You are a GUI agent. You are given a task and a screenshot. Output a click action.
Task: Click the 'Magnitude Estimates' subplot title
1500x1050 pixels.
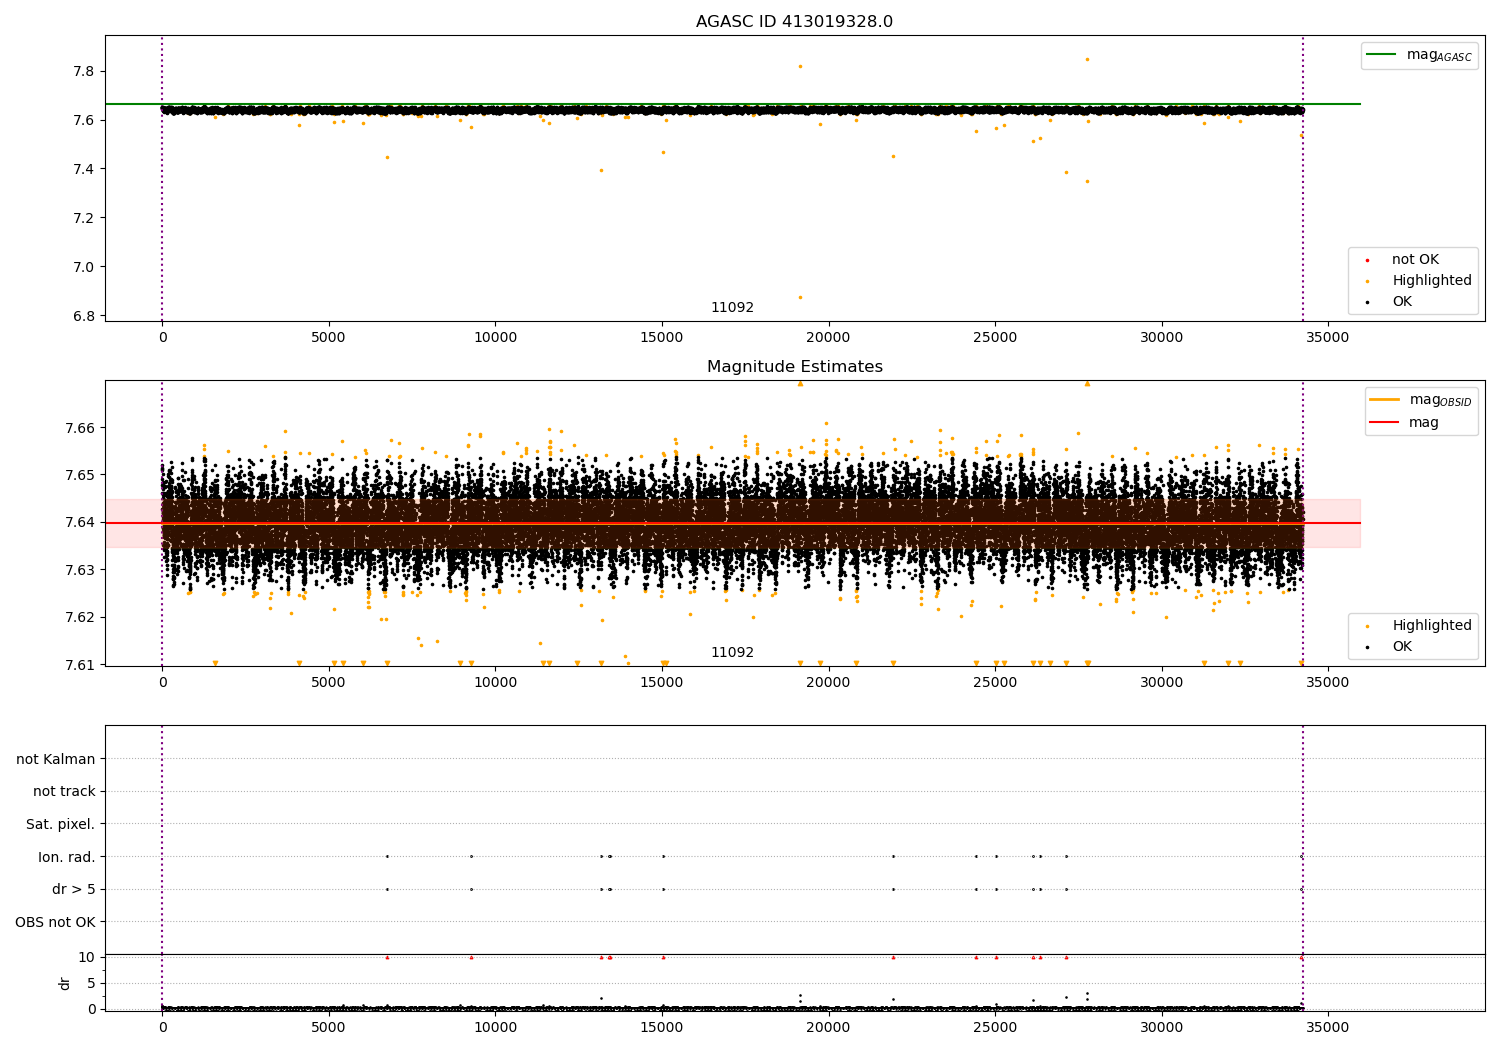794,367
